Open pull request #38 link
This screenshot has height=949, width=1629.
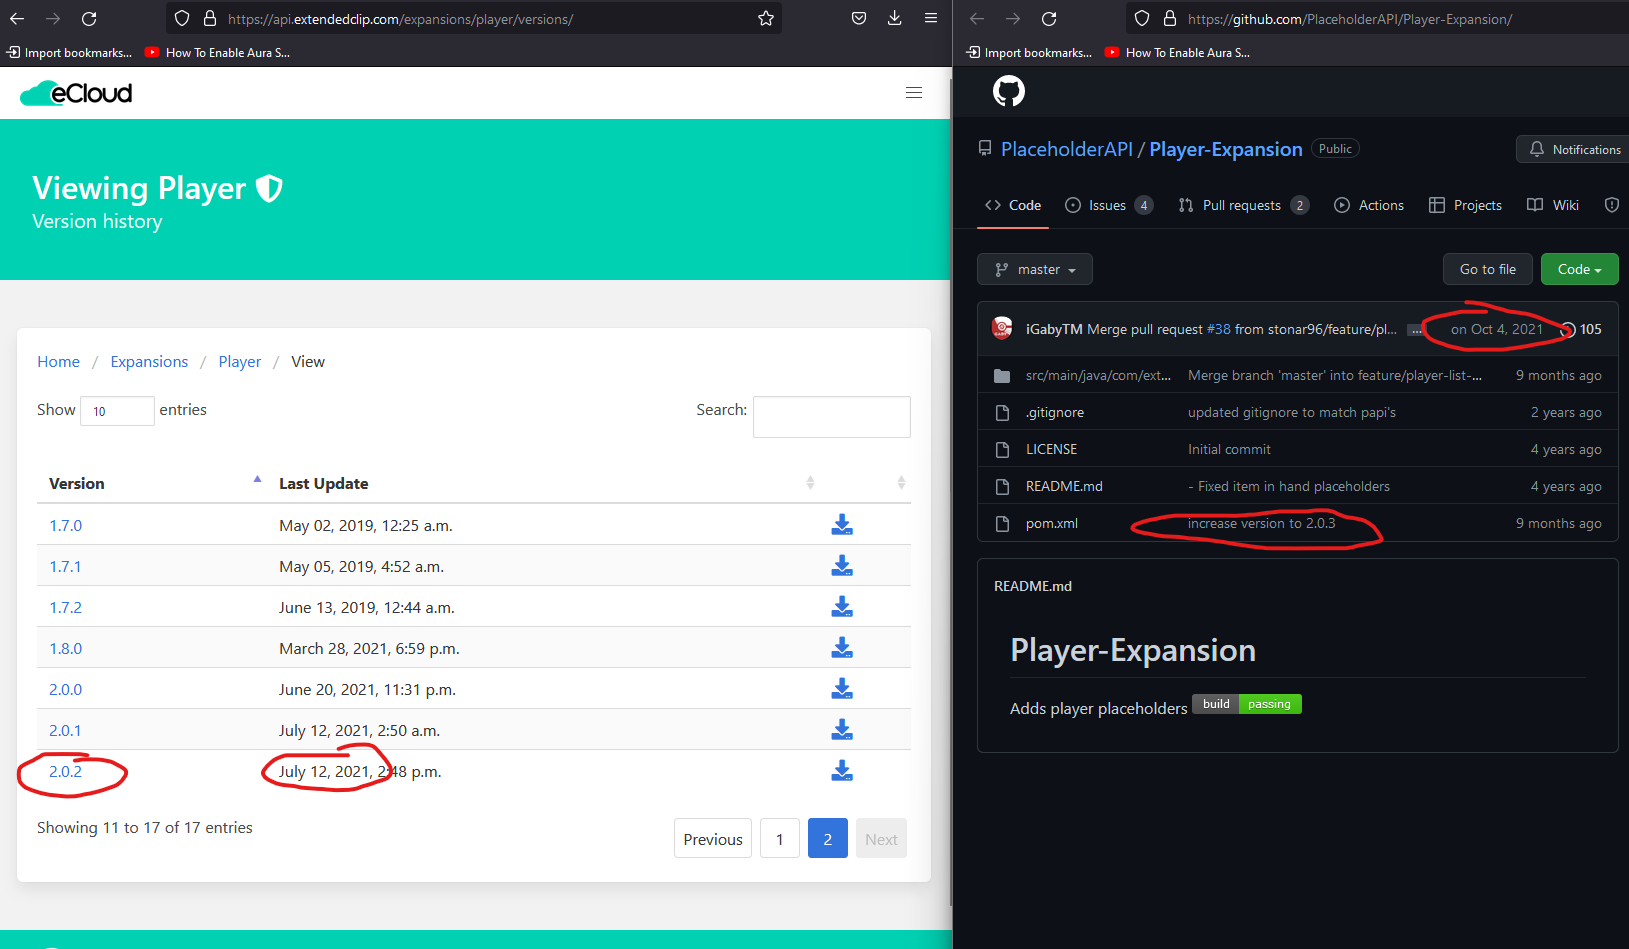click(1219, 329)
